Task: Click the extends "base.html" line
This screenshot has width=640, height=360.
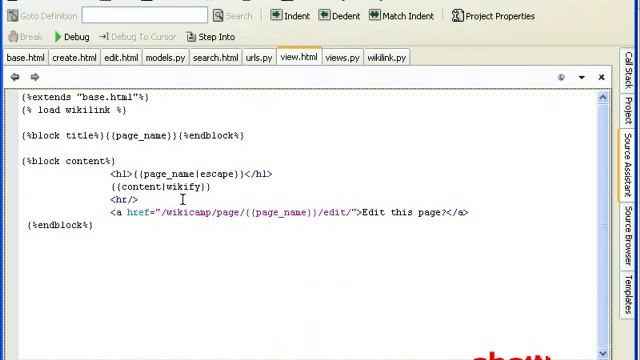Action: (x=85, y=97)
